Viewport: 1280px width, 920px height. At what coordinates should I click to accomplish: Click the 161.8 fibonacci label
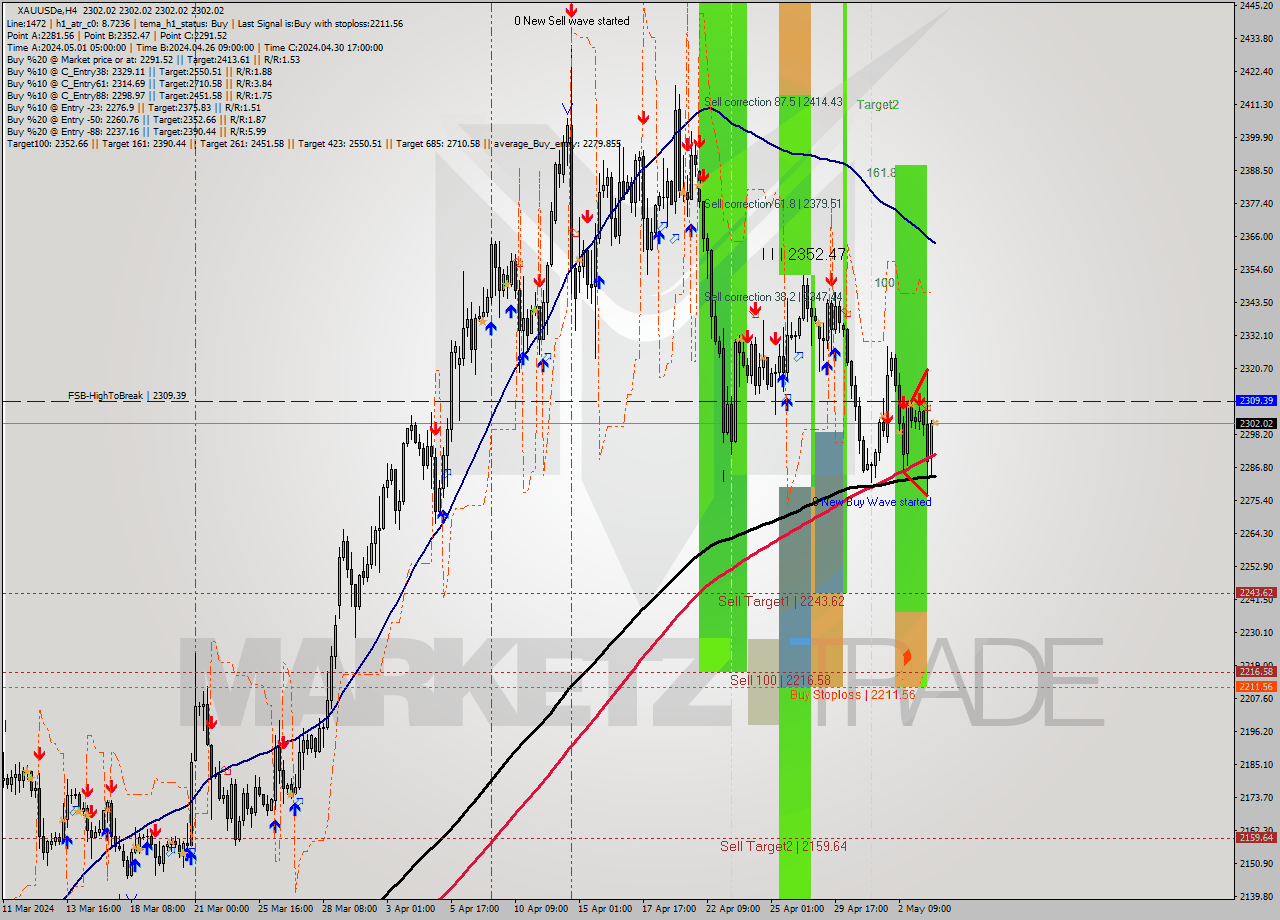[x=880, y=173]
